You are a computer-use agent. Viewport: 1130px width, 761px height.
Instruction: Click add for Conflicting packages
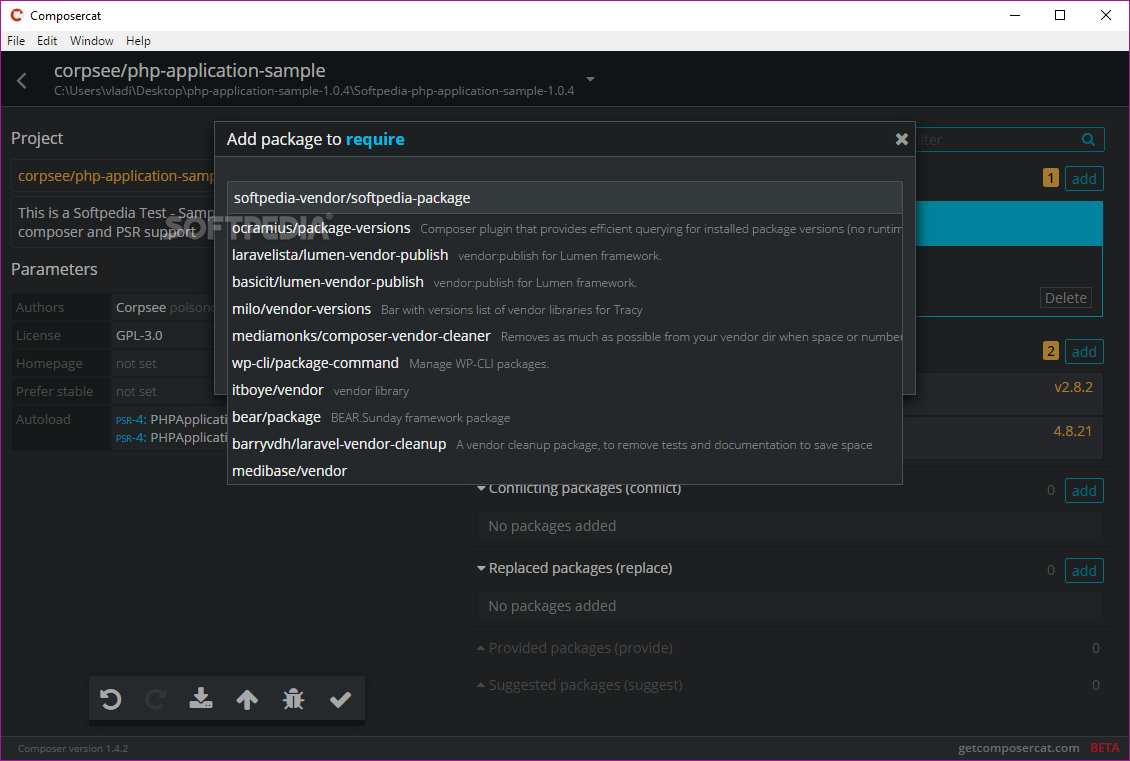(x=1084, y=491)
